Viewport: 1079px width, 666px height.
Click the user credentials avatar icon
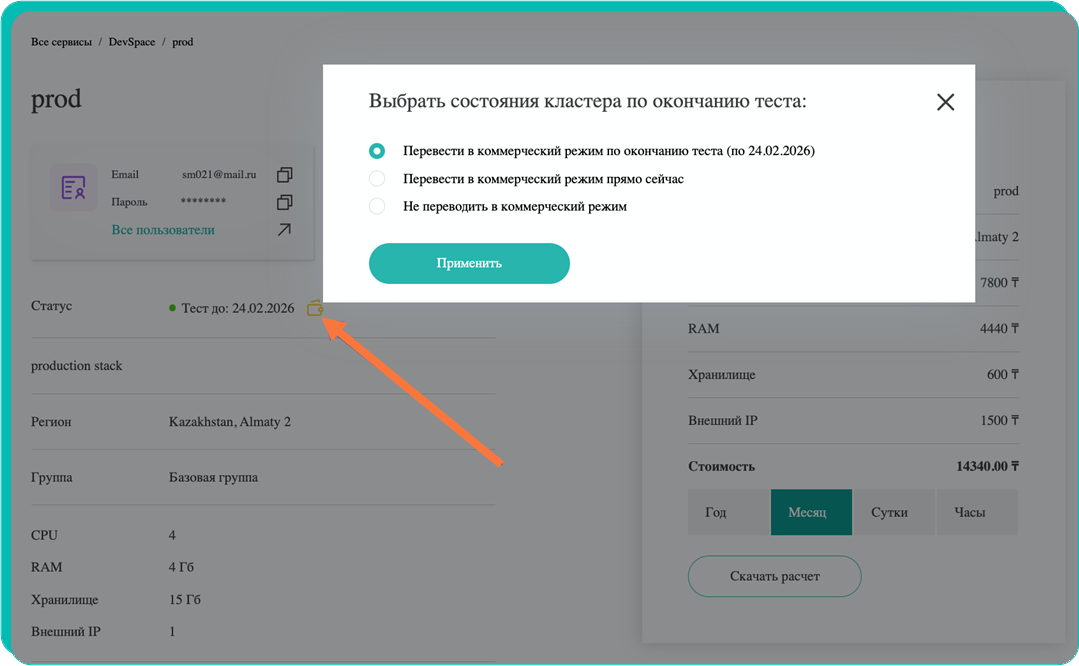tap(73, 187)
